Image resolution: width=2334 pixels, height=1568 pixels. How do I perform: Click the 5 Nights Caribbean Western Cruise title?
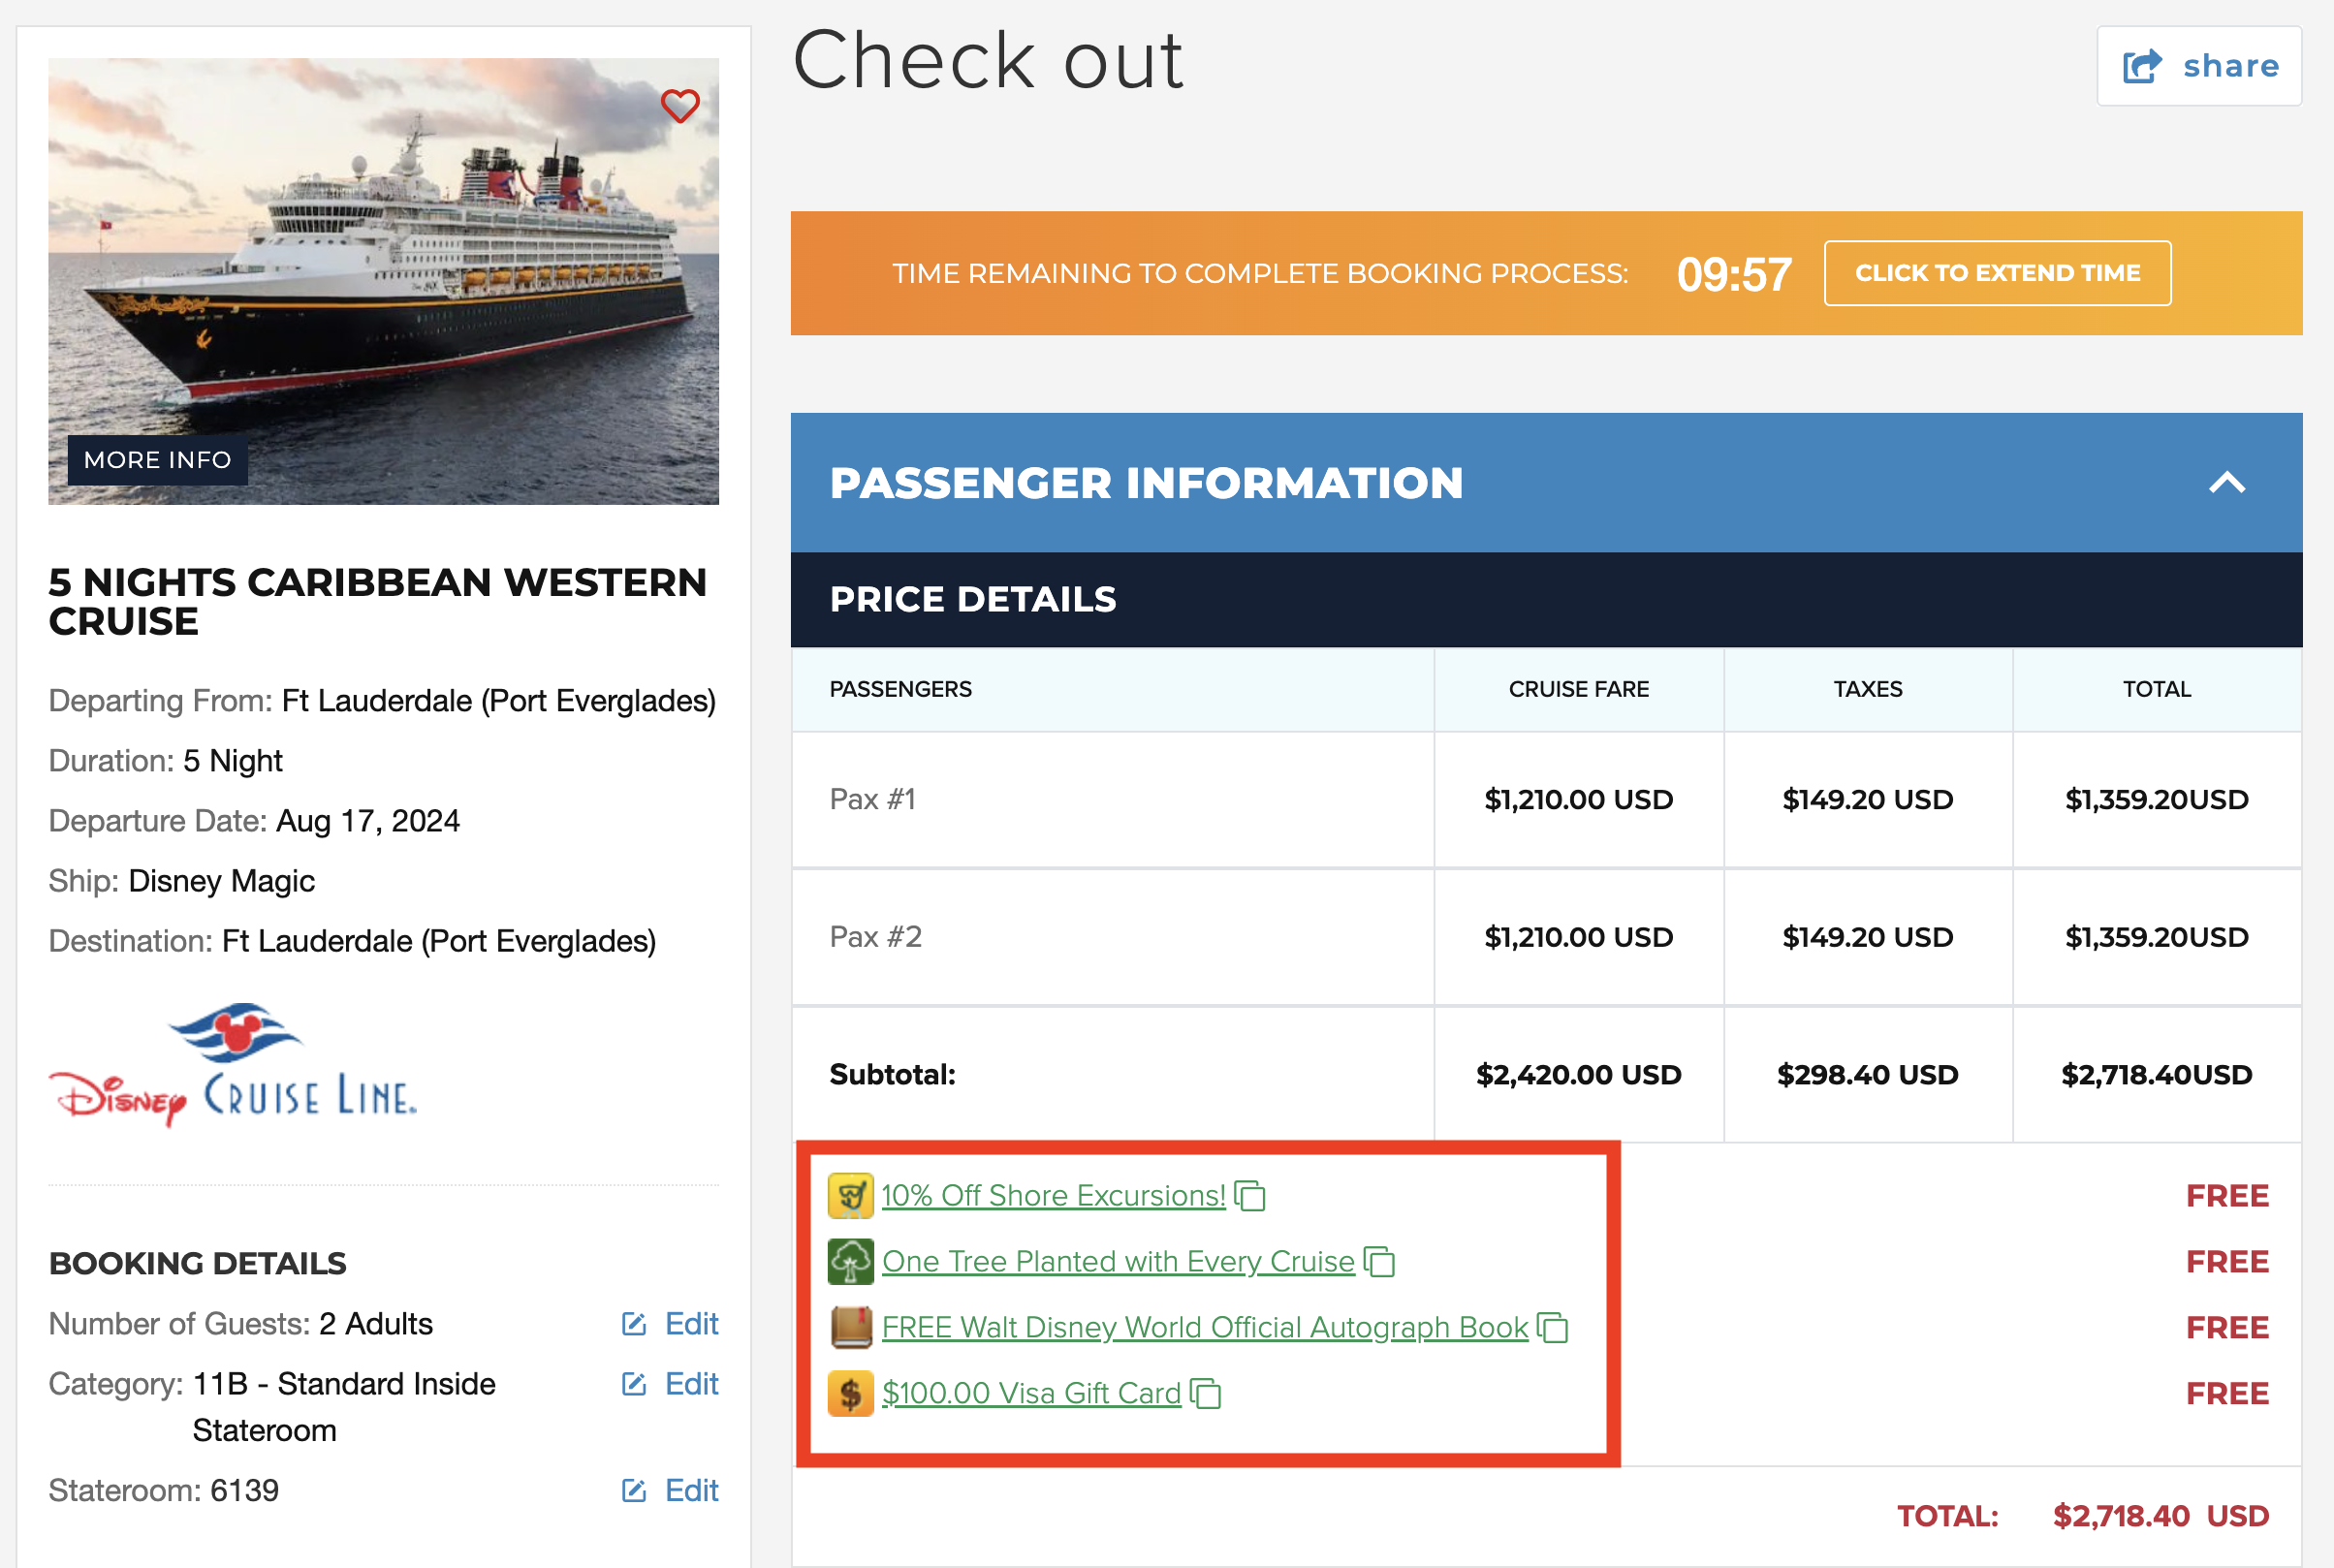[378, 601]
